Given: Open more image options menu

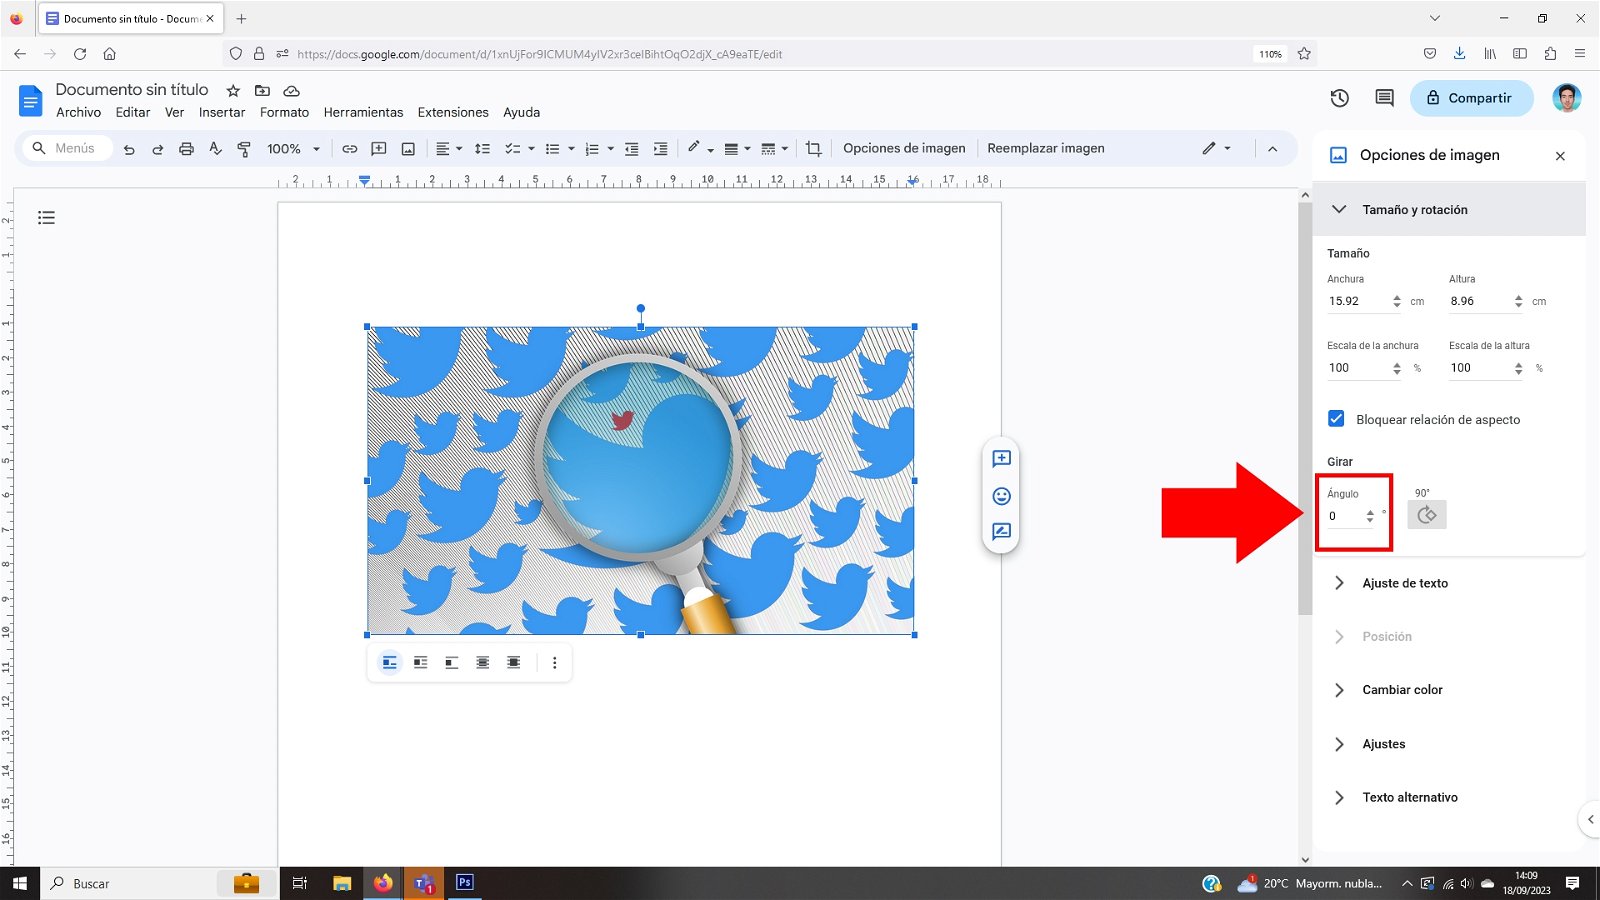Looking at the screenshot, I should [555, 663].
